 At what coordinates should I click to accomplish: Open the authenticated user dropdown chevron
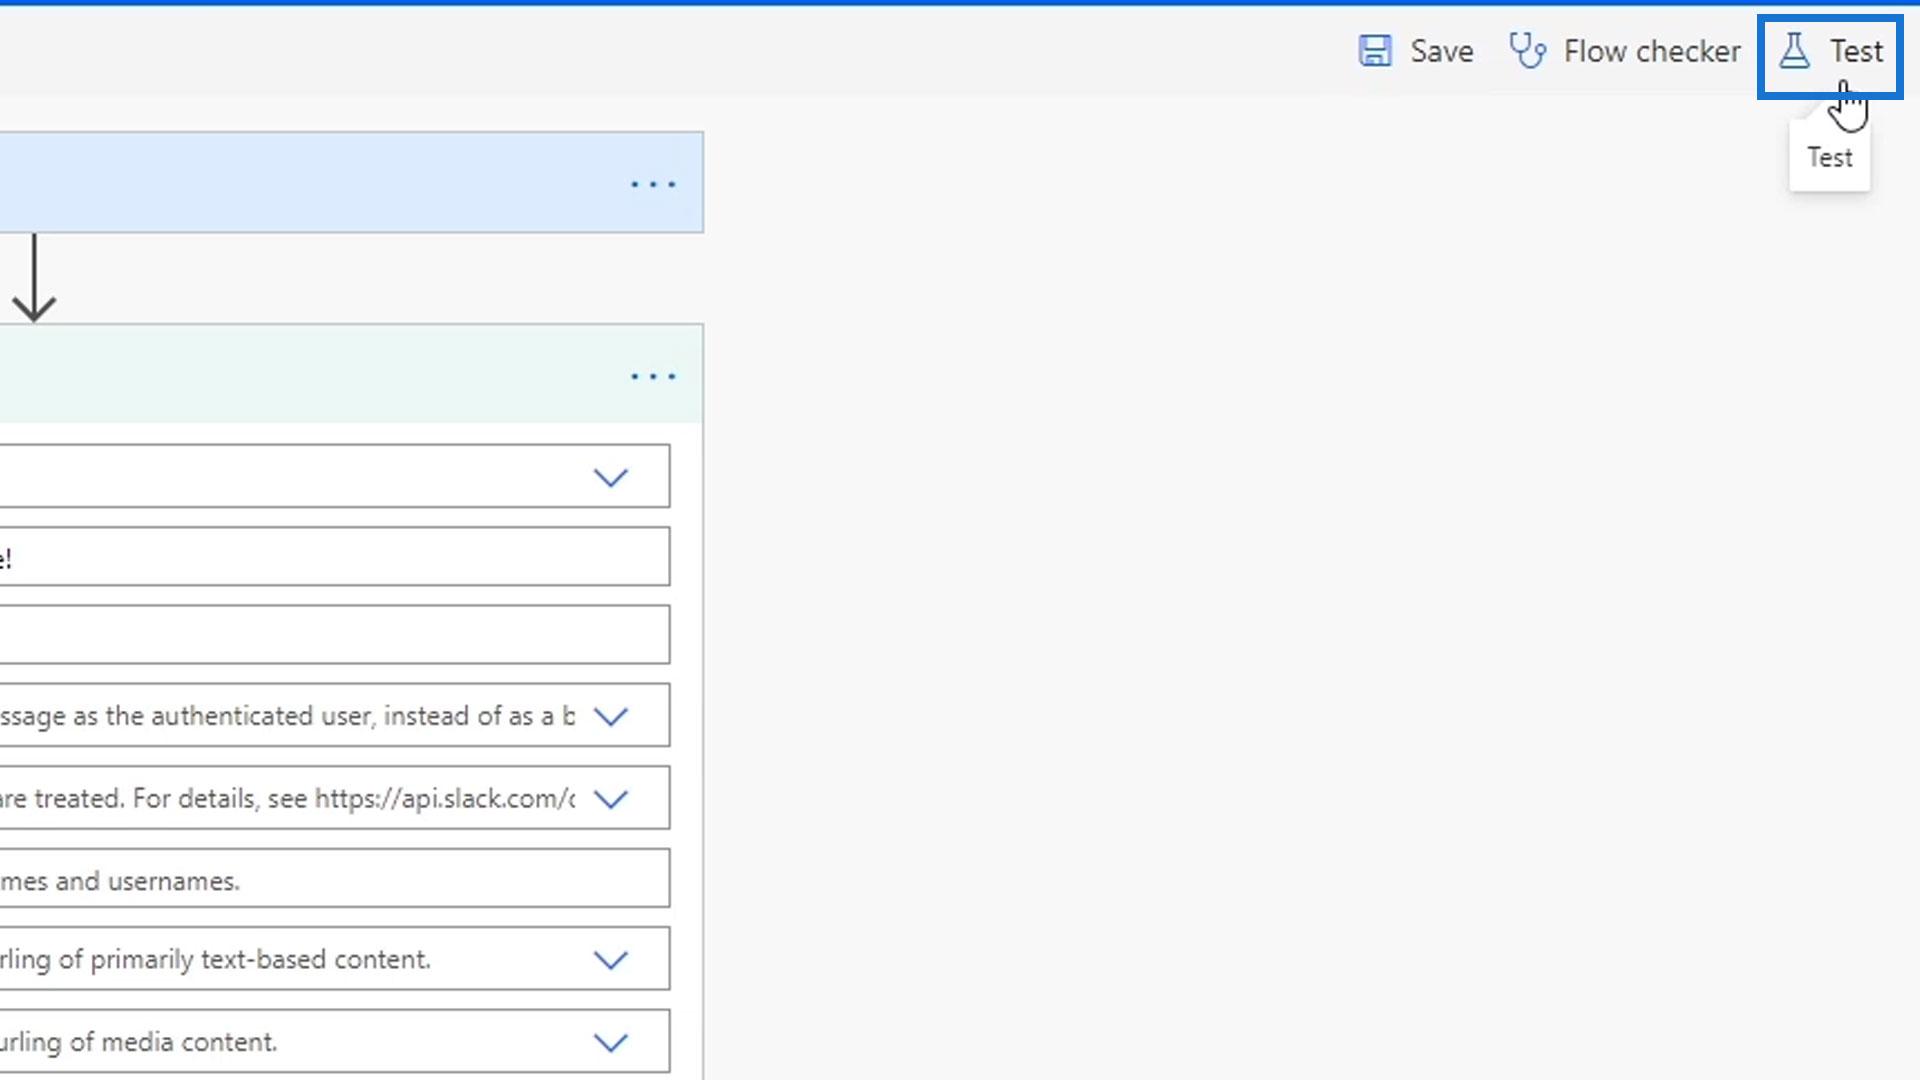click(x=610, y=716)
